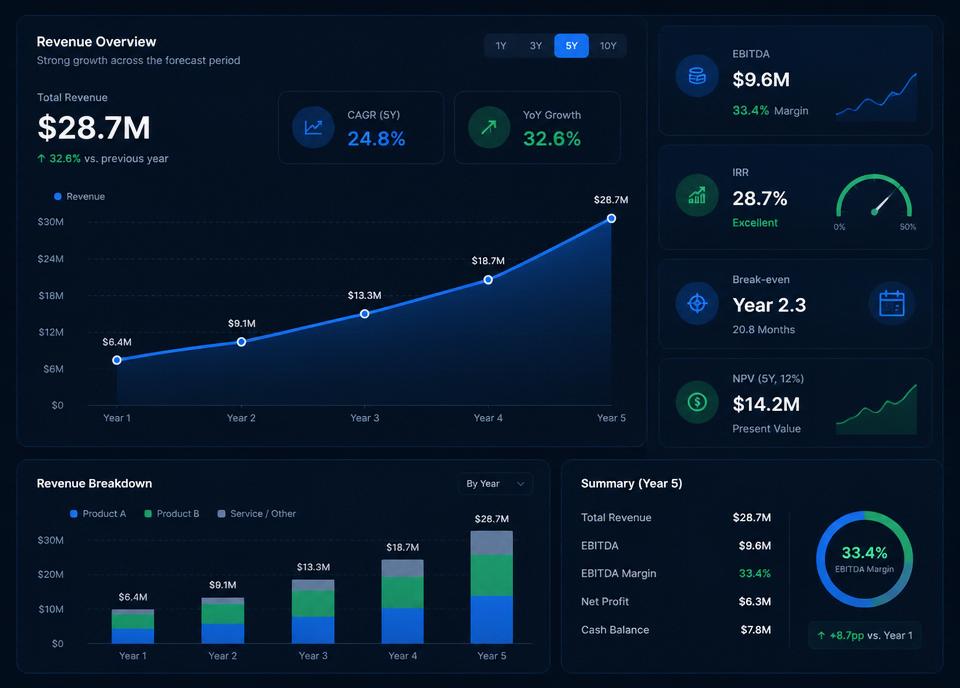This screenshot has height=688, width=960.
Task: Click the Summary Total Revenue row
Action: pyautogui.click(x=676, y=517)
